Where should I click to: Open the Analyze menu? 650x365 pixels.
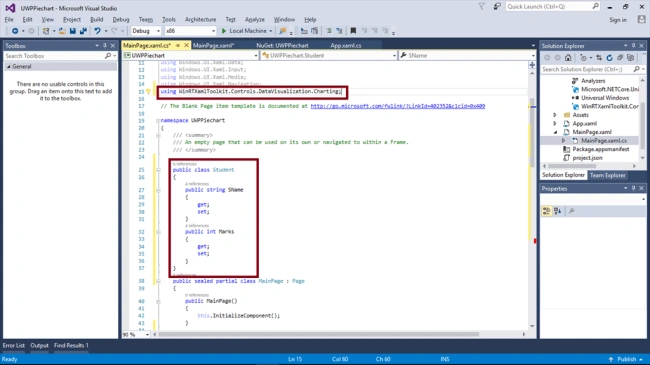(x=255, y=19)
